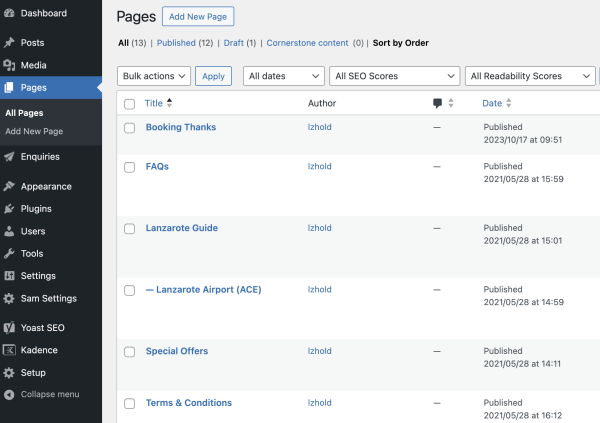This screenshot has height=423, width=600.
Task: Click the Plugins plug icon
Action: click(9, 209)
